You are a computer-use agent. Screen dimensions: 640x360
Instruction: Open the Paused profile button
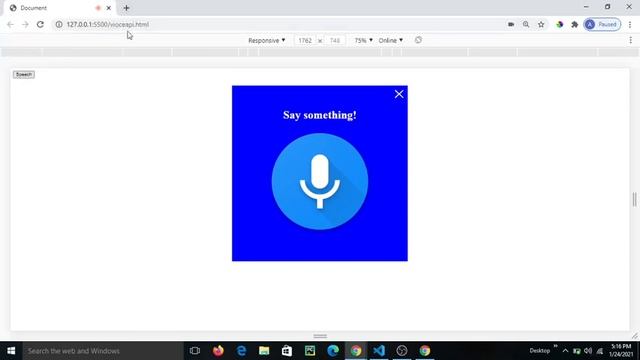pyautogui.click(x=602, y=24)
